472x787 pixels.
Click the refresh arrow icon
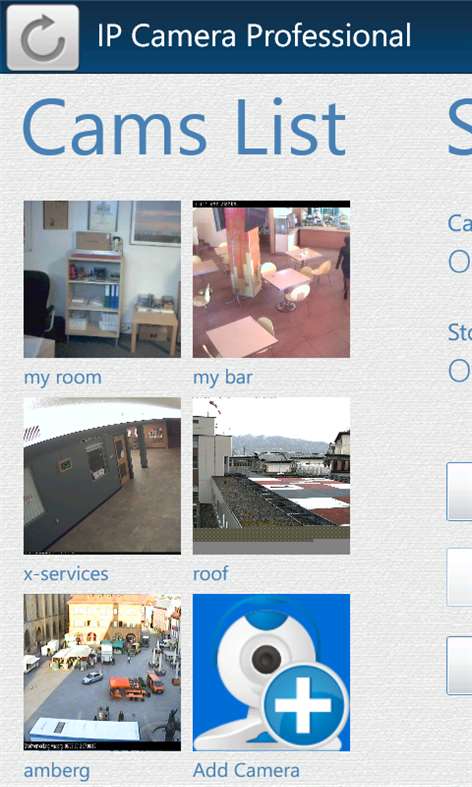tap(43, 38)
